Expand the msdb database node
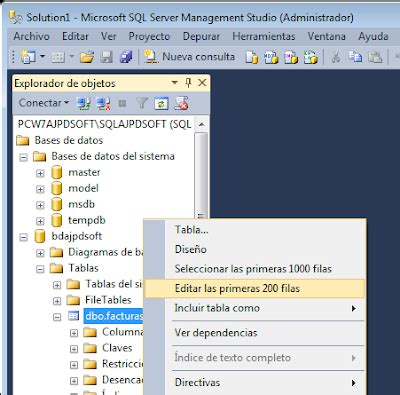 point(40,205)
